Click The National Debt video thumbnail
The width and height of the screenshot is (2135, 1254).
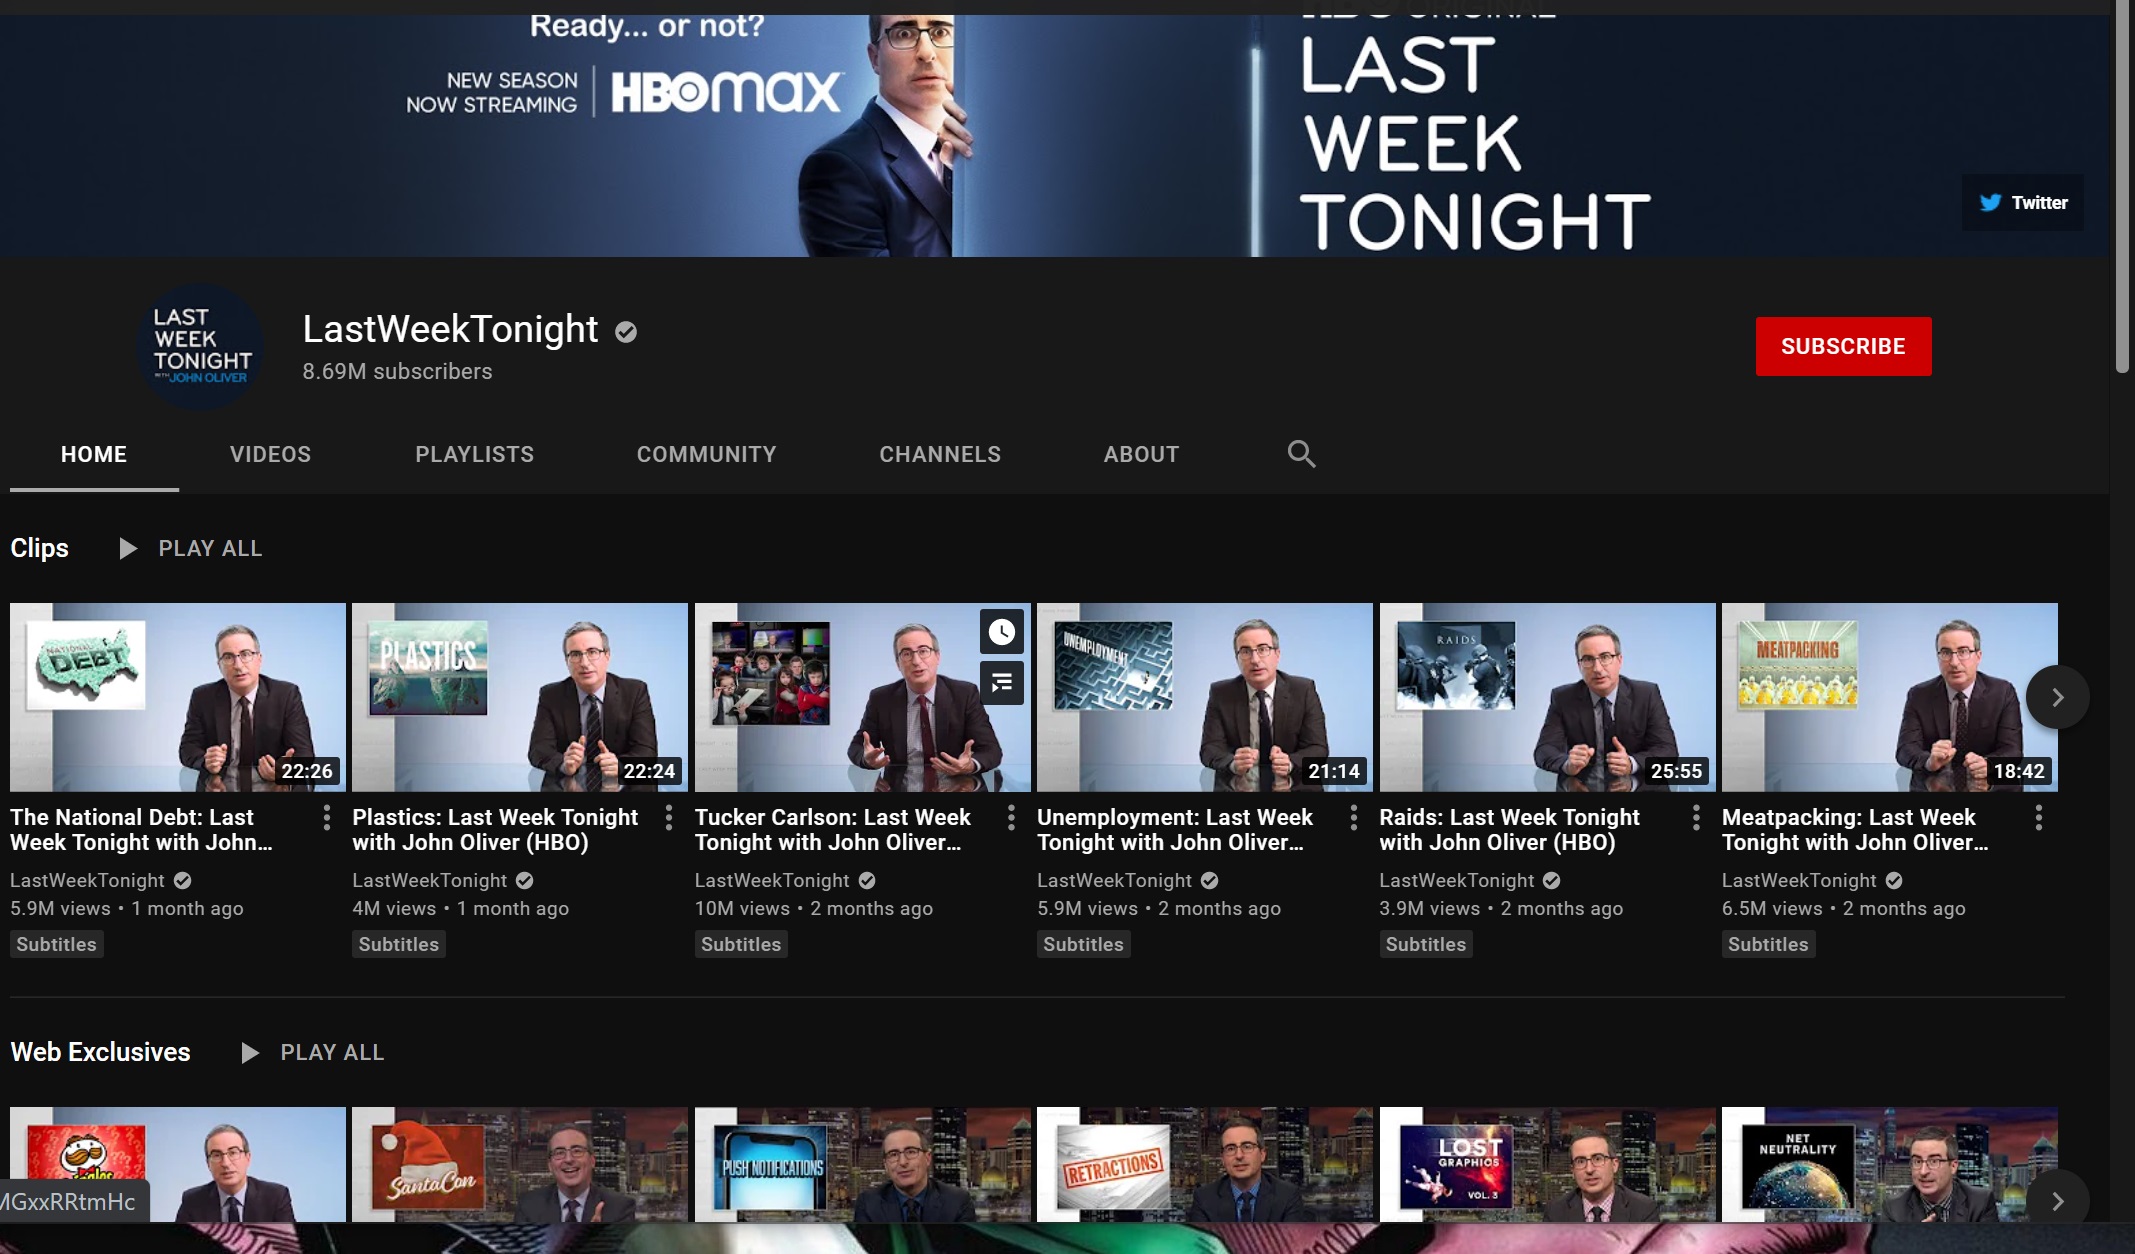click(178, 697)
